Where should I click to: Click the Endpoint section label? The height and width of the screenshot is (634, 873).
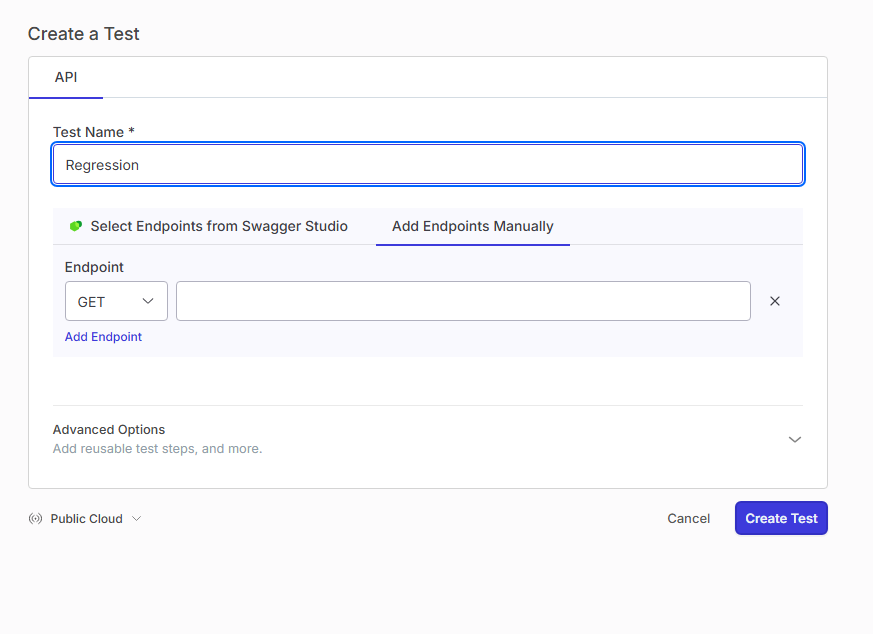click(93, 267)
